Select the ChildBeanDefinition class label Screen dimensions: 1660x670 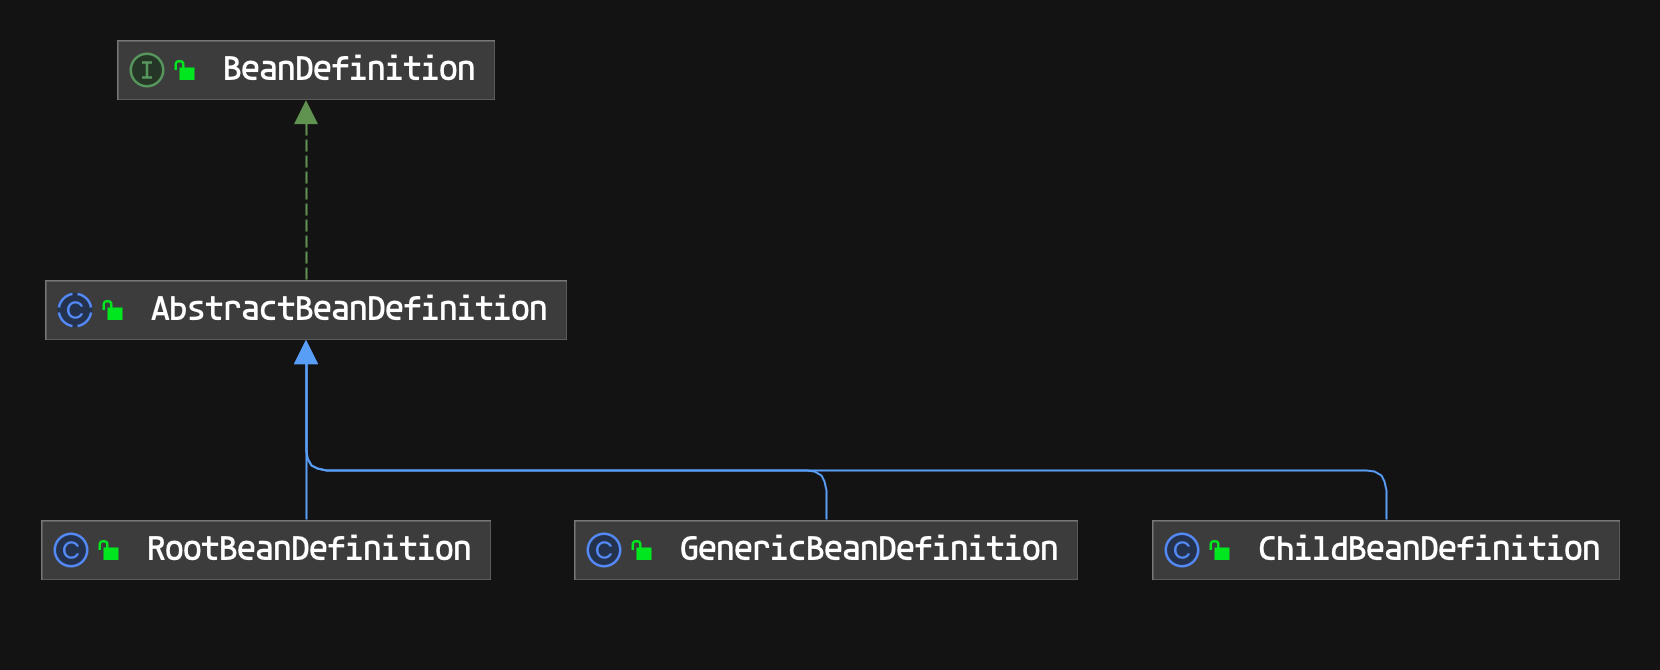[1428, 550]
